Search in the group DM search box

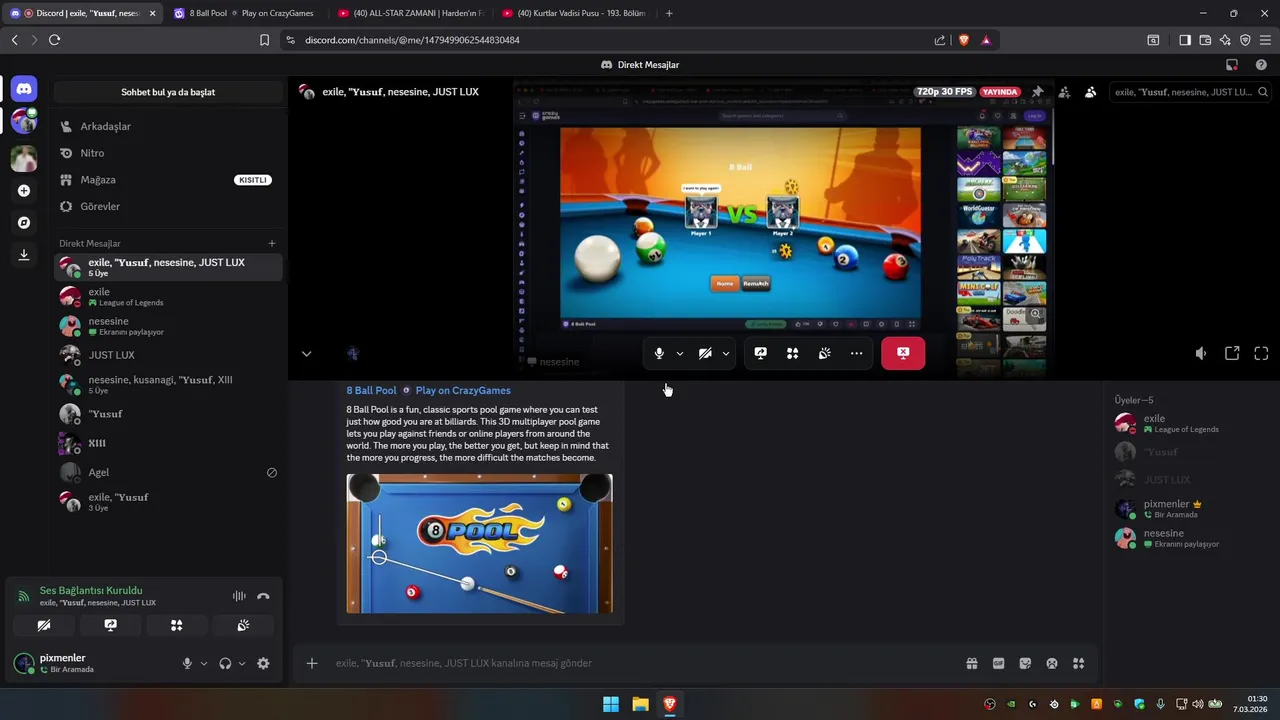pos(1190,92)
